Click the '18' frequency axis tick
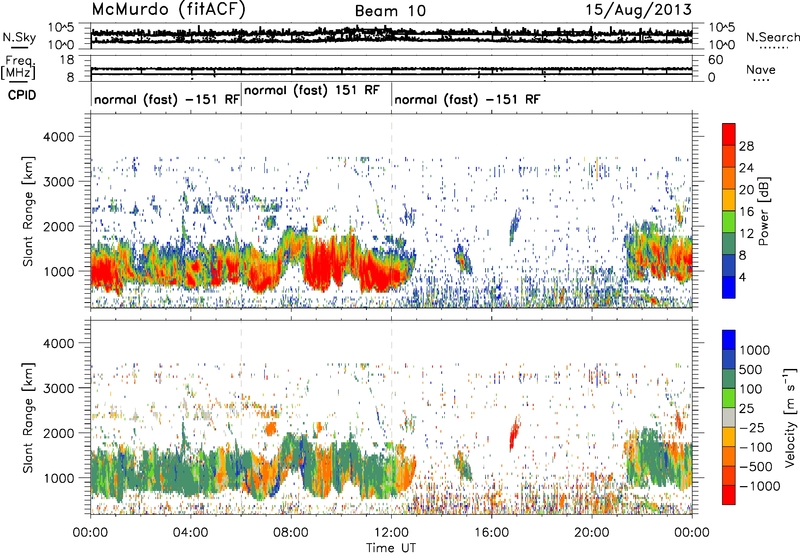 pos(67,59)
